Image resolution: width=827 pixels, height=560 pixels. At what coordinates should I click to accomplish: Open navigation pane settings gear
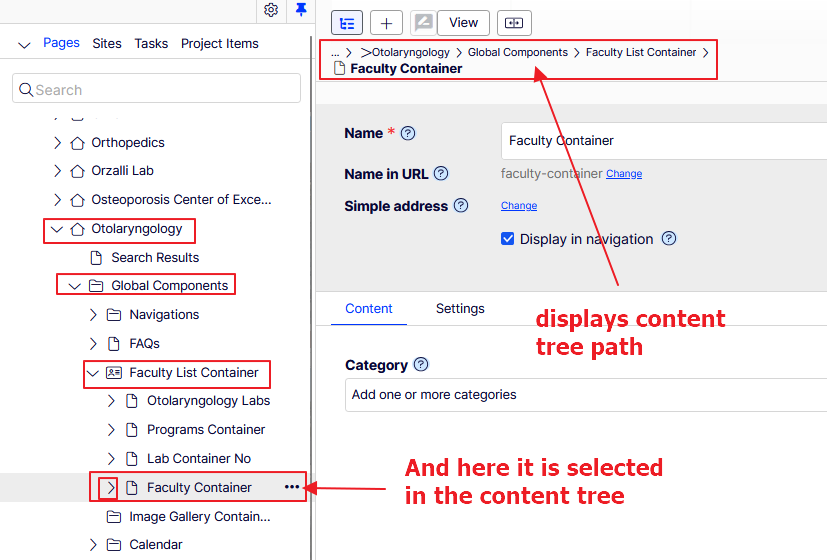point(271,10)
